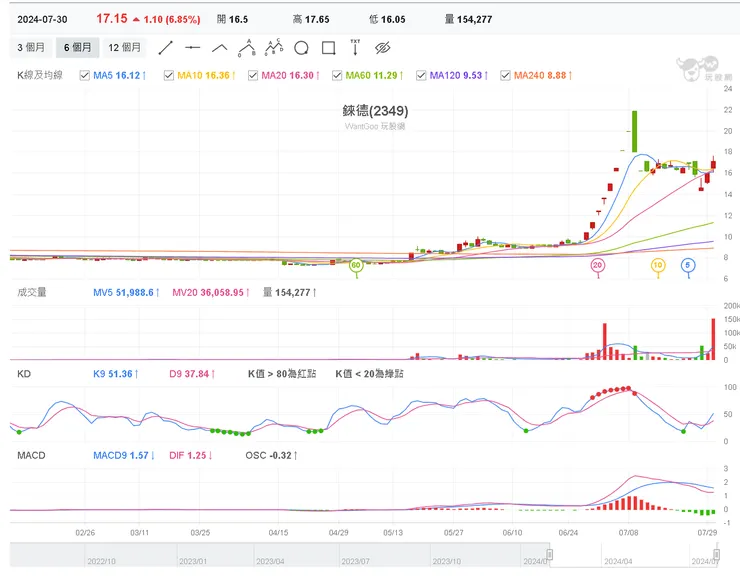This screenshot has height=576, width=740.
Task: Click the date 2024-07-30 in header
Action: pyautogui.click(x=42, y=20)
